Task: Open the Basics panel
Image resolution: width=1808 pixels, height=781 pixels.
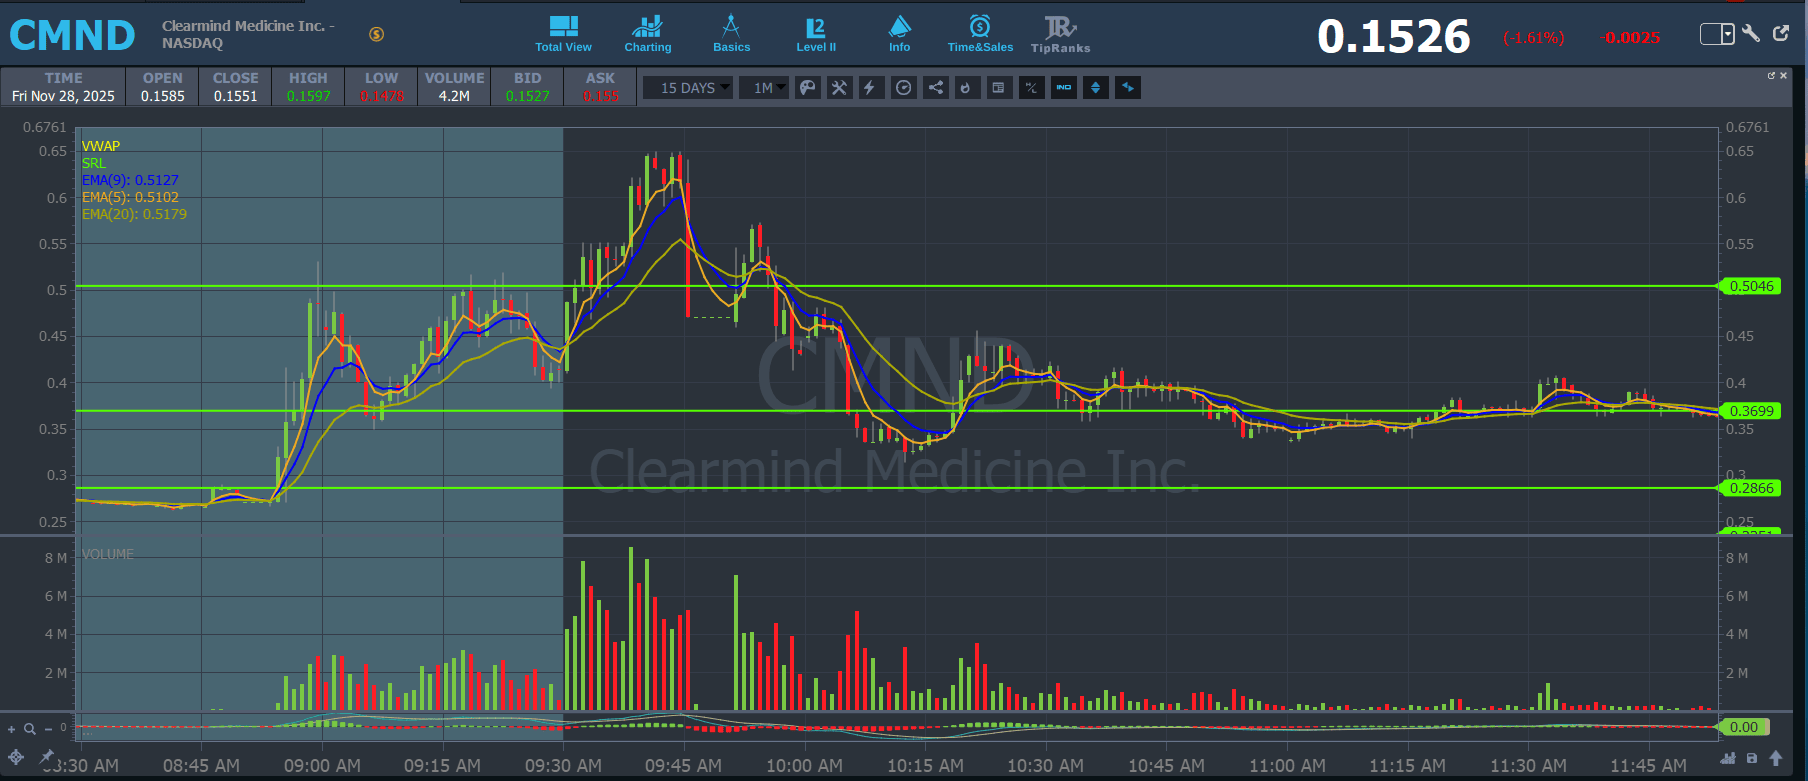Action: tap(731, 34)
